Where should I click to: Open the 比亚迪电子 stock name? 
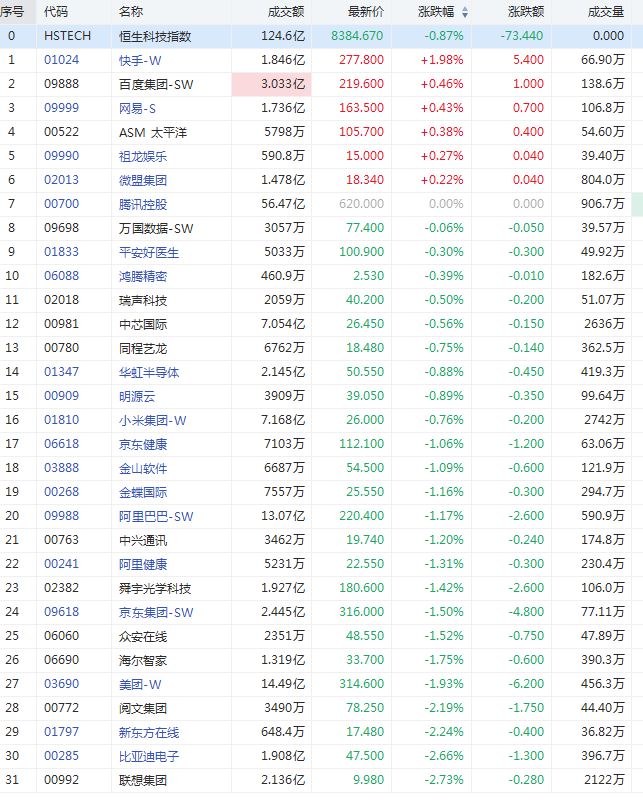tap(149, 756)
